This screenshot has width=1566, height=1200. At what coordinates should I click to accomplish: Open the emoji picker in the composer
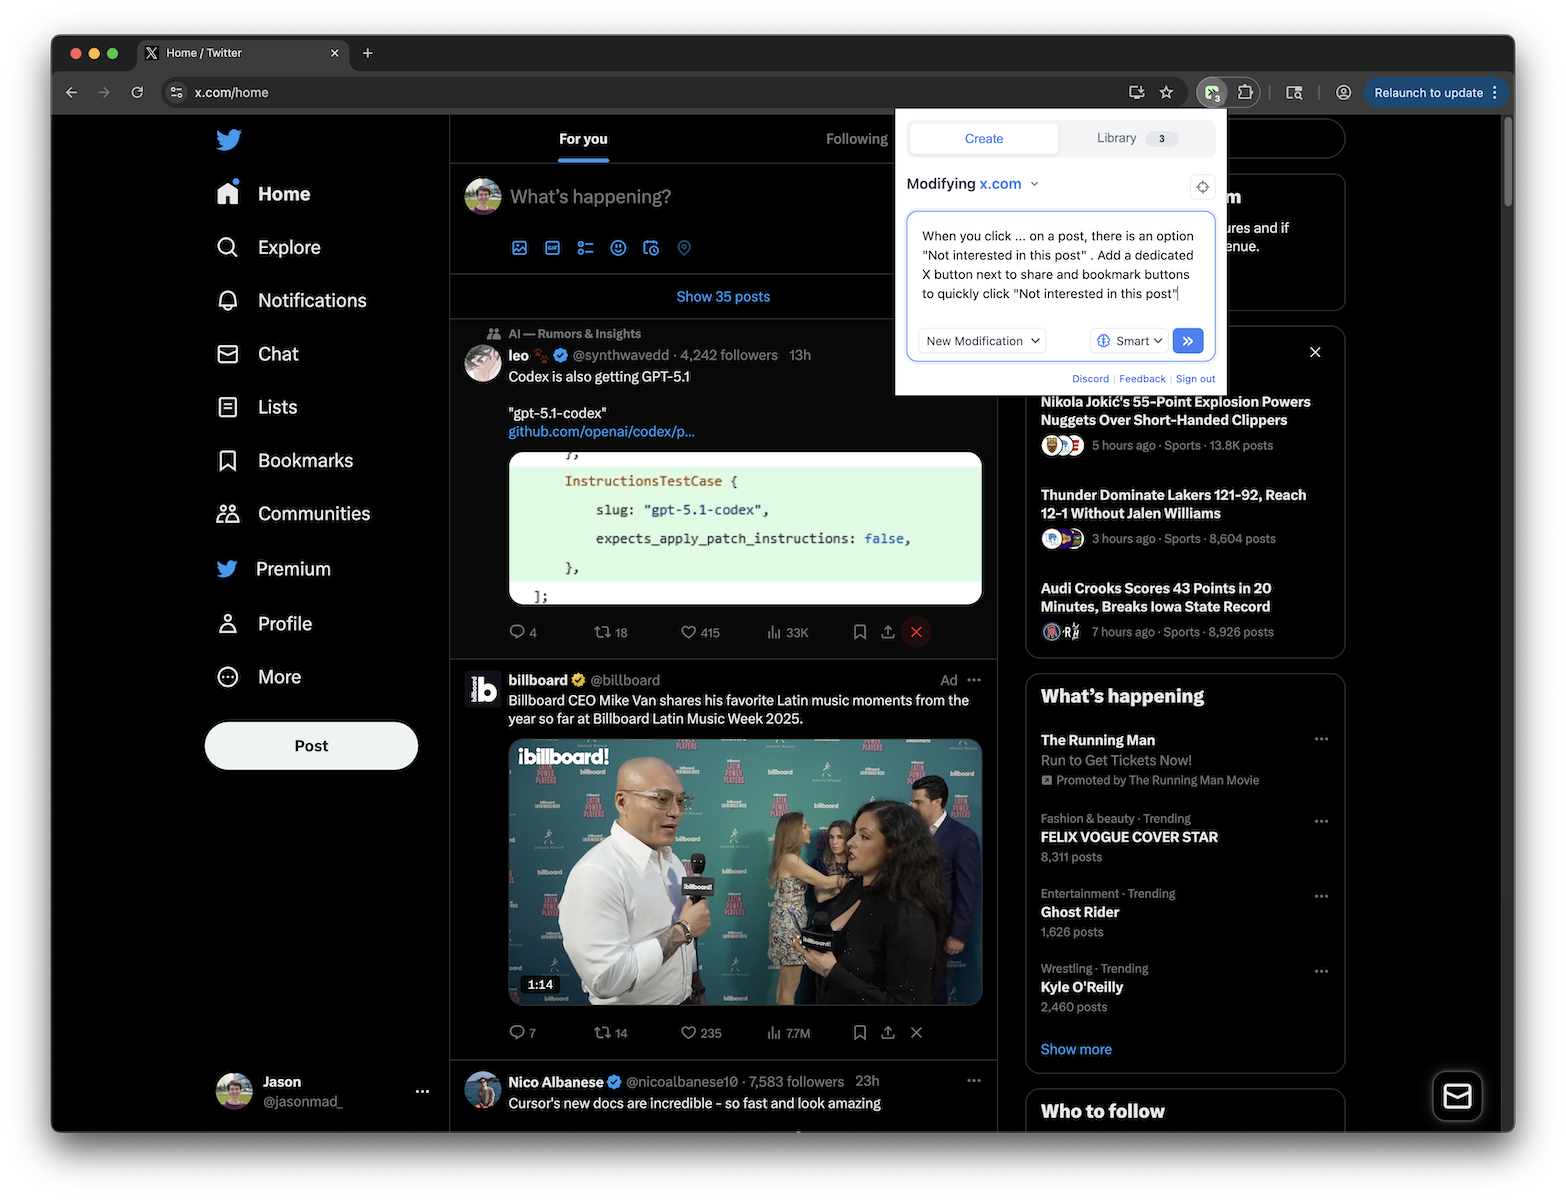point(618,247)
